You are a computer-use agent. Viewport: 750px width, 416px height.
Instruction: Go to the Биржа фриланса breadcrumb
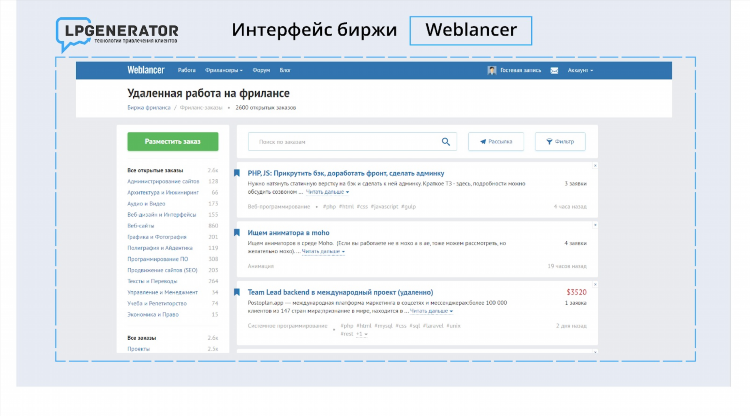pyautogui.click(x=149, y=108)
